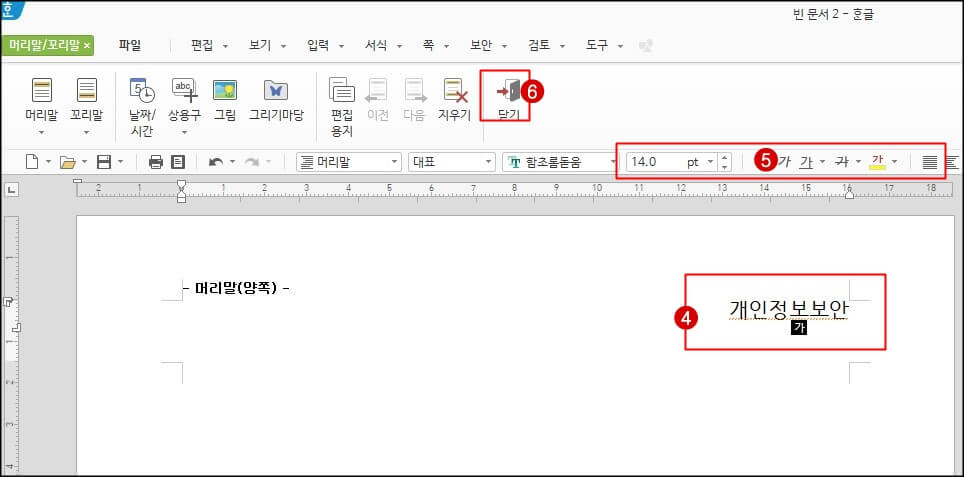
Task: Redo the last action
Action: click(251, 162)
